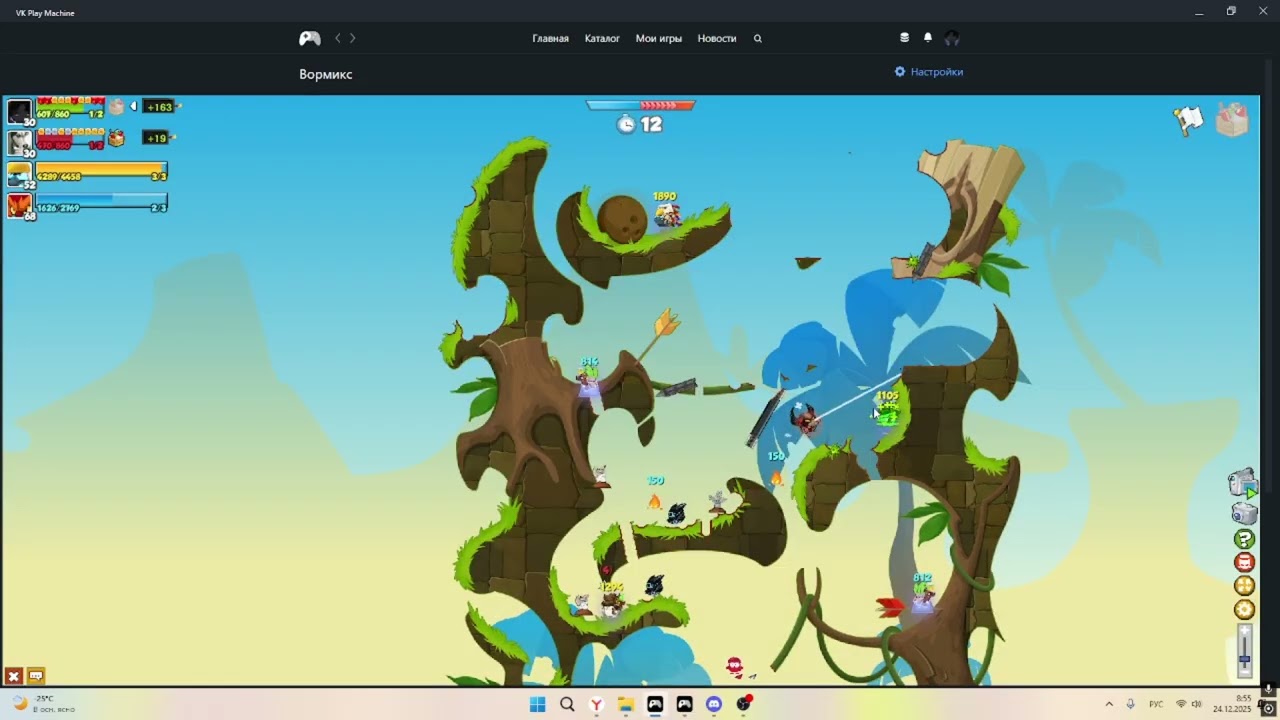This screenshot has height=720, width=1280.
Task: Open the coins balance icon in header
Action: click(x=905, y=37)
